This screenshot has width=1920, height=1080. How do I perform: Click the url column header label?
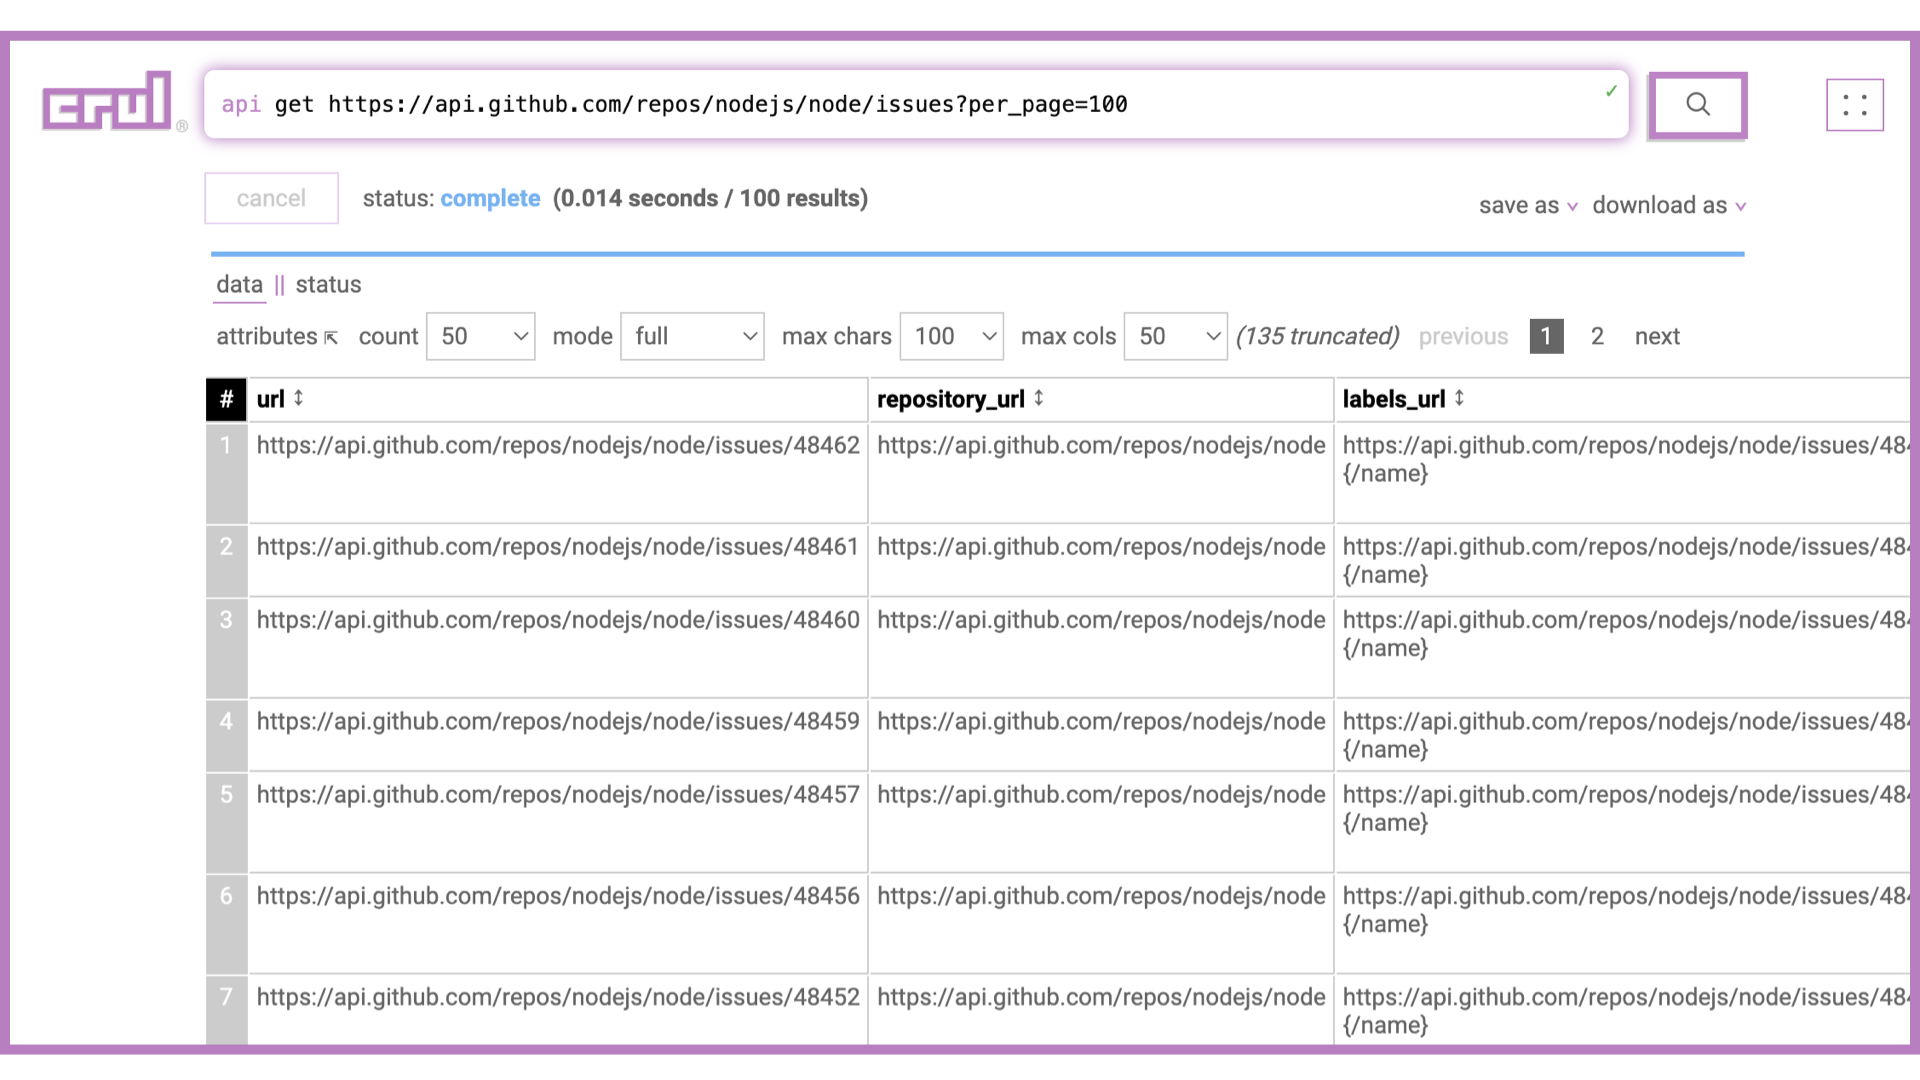(x=271, y=399)
